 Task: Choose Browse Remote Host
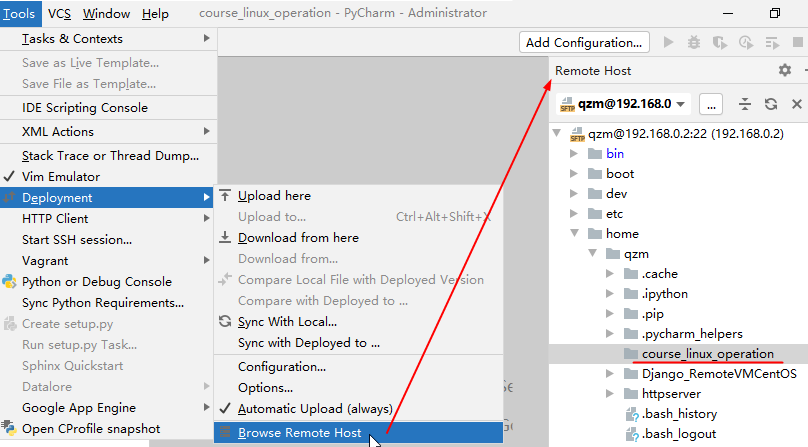358,433
